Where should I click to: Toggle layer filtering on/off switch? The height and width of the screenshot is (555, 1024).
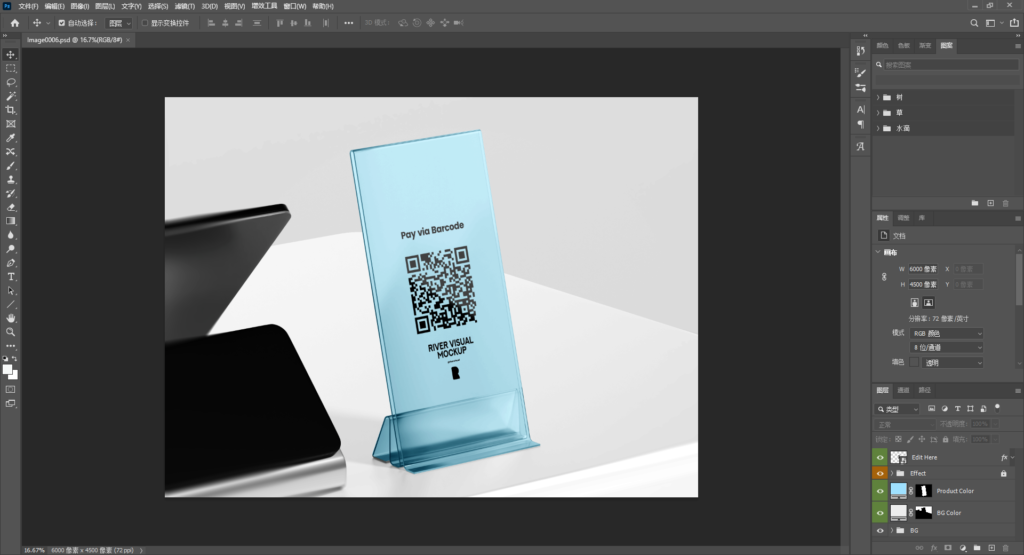pos(997,407)
